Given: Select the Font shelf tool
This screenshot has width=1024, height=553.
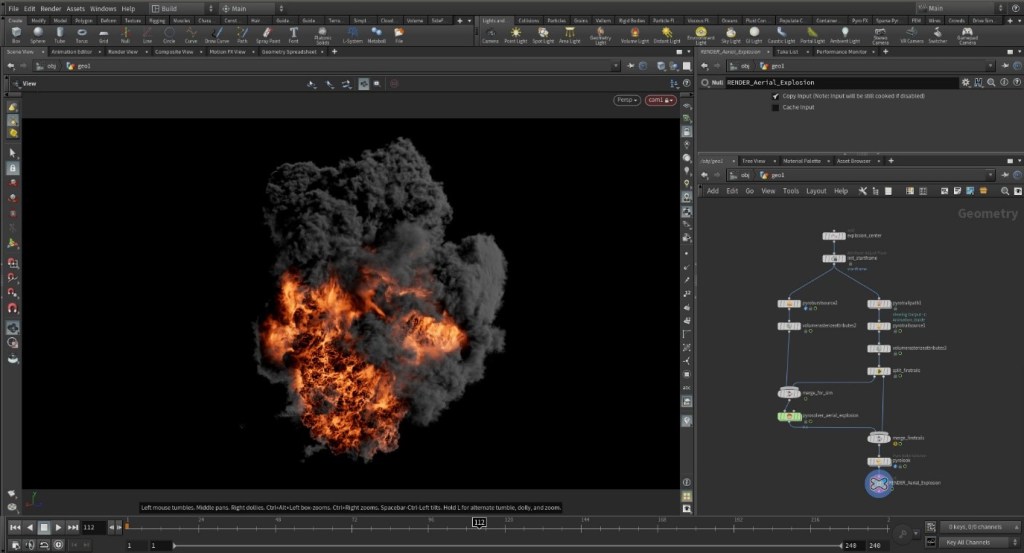Looking at the screenshot, I should pos(293,35).
